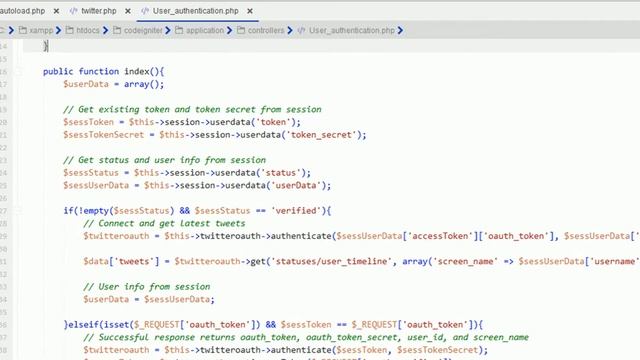The height and width of the screenshot is (360, 640).
Task: Click the 'statuses/user_timeline' string
Action: point(331,261)
